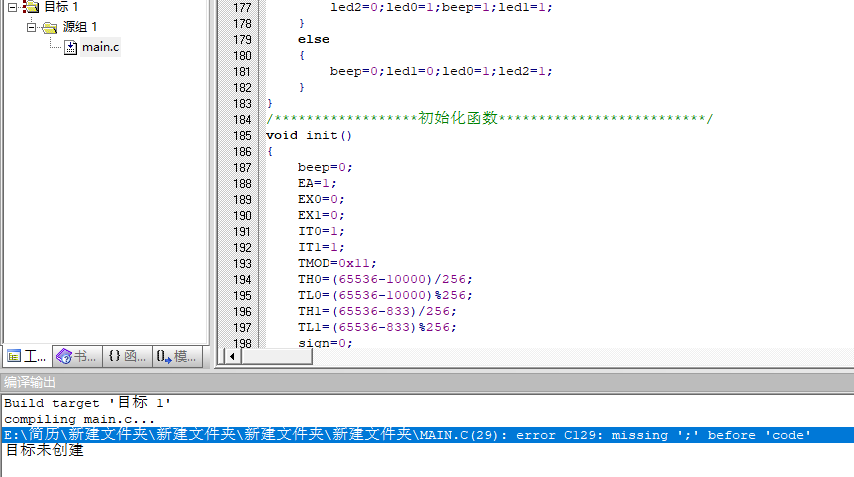Click the 编译输出 panel title bar
The image size is (854, 477).
pyautogui.click(x=427, y=382)
